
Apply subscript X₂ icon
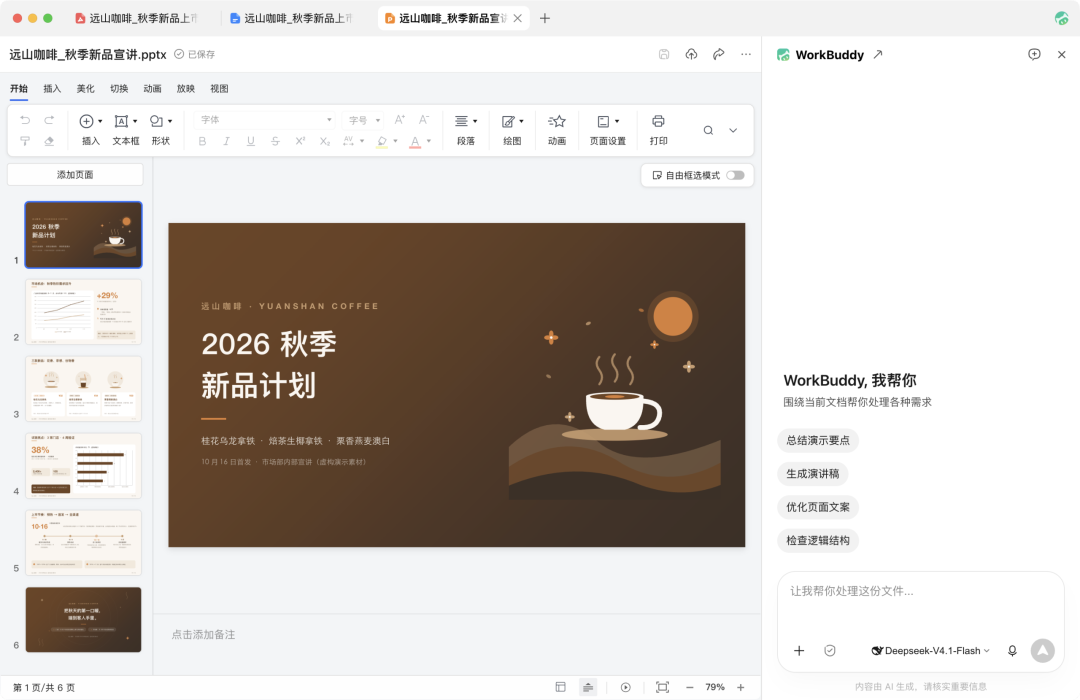click(325, 141)
